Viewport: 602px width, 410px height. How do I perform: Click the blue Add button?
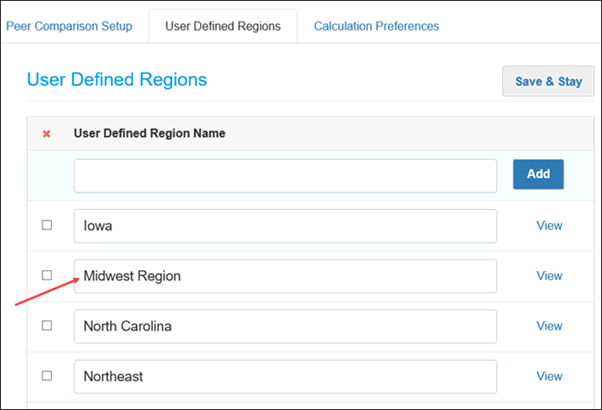(x=538, y=174)
